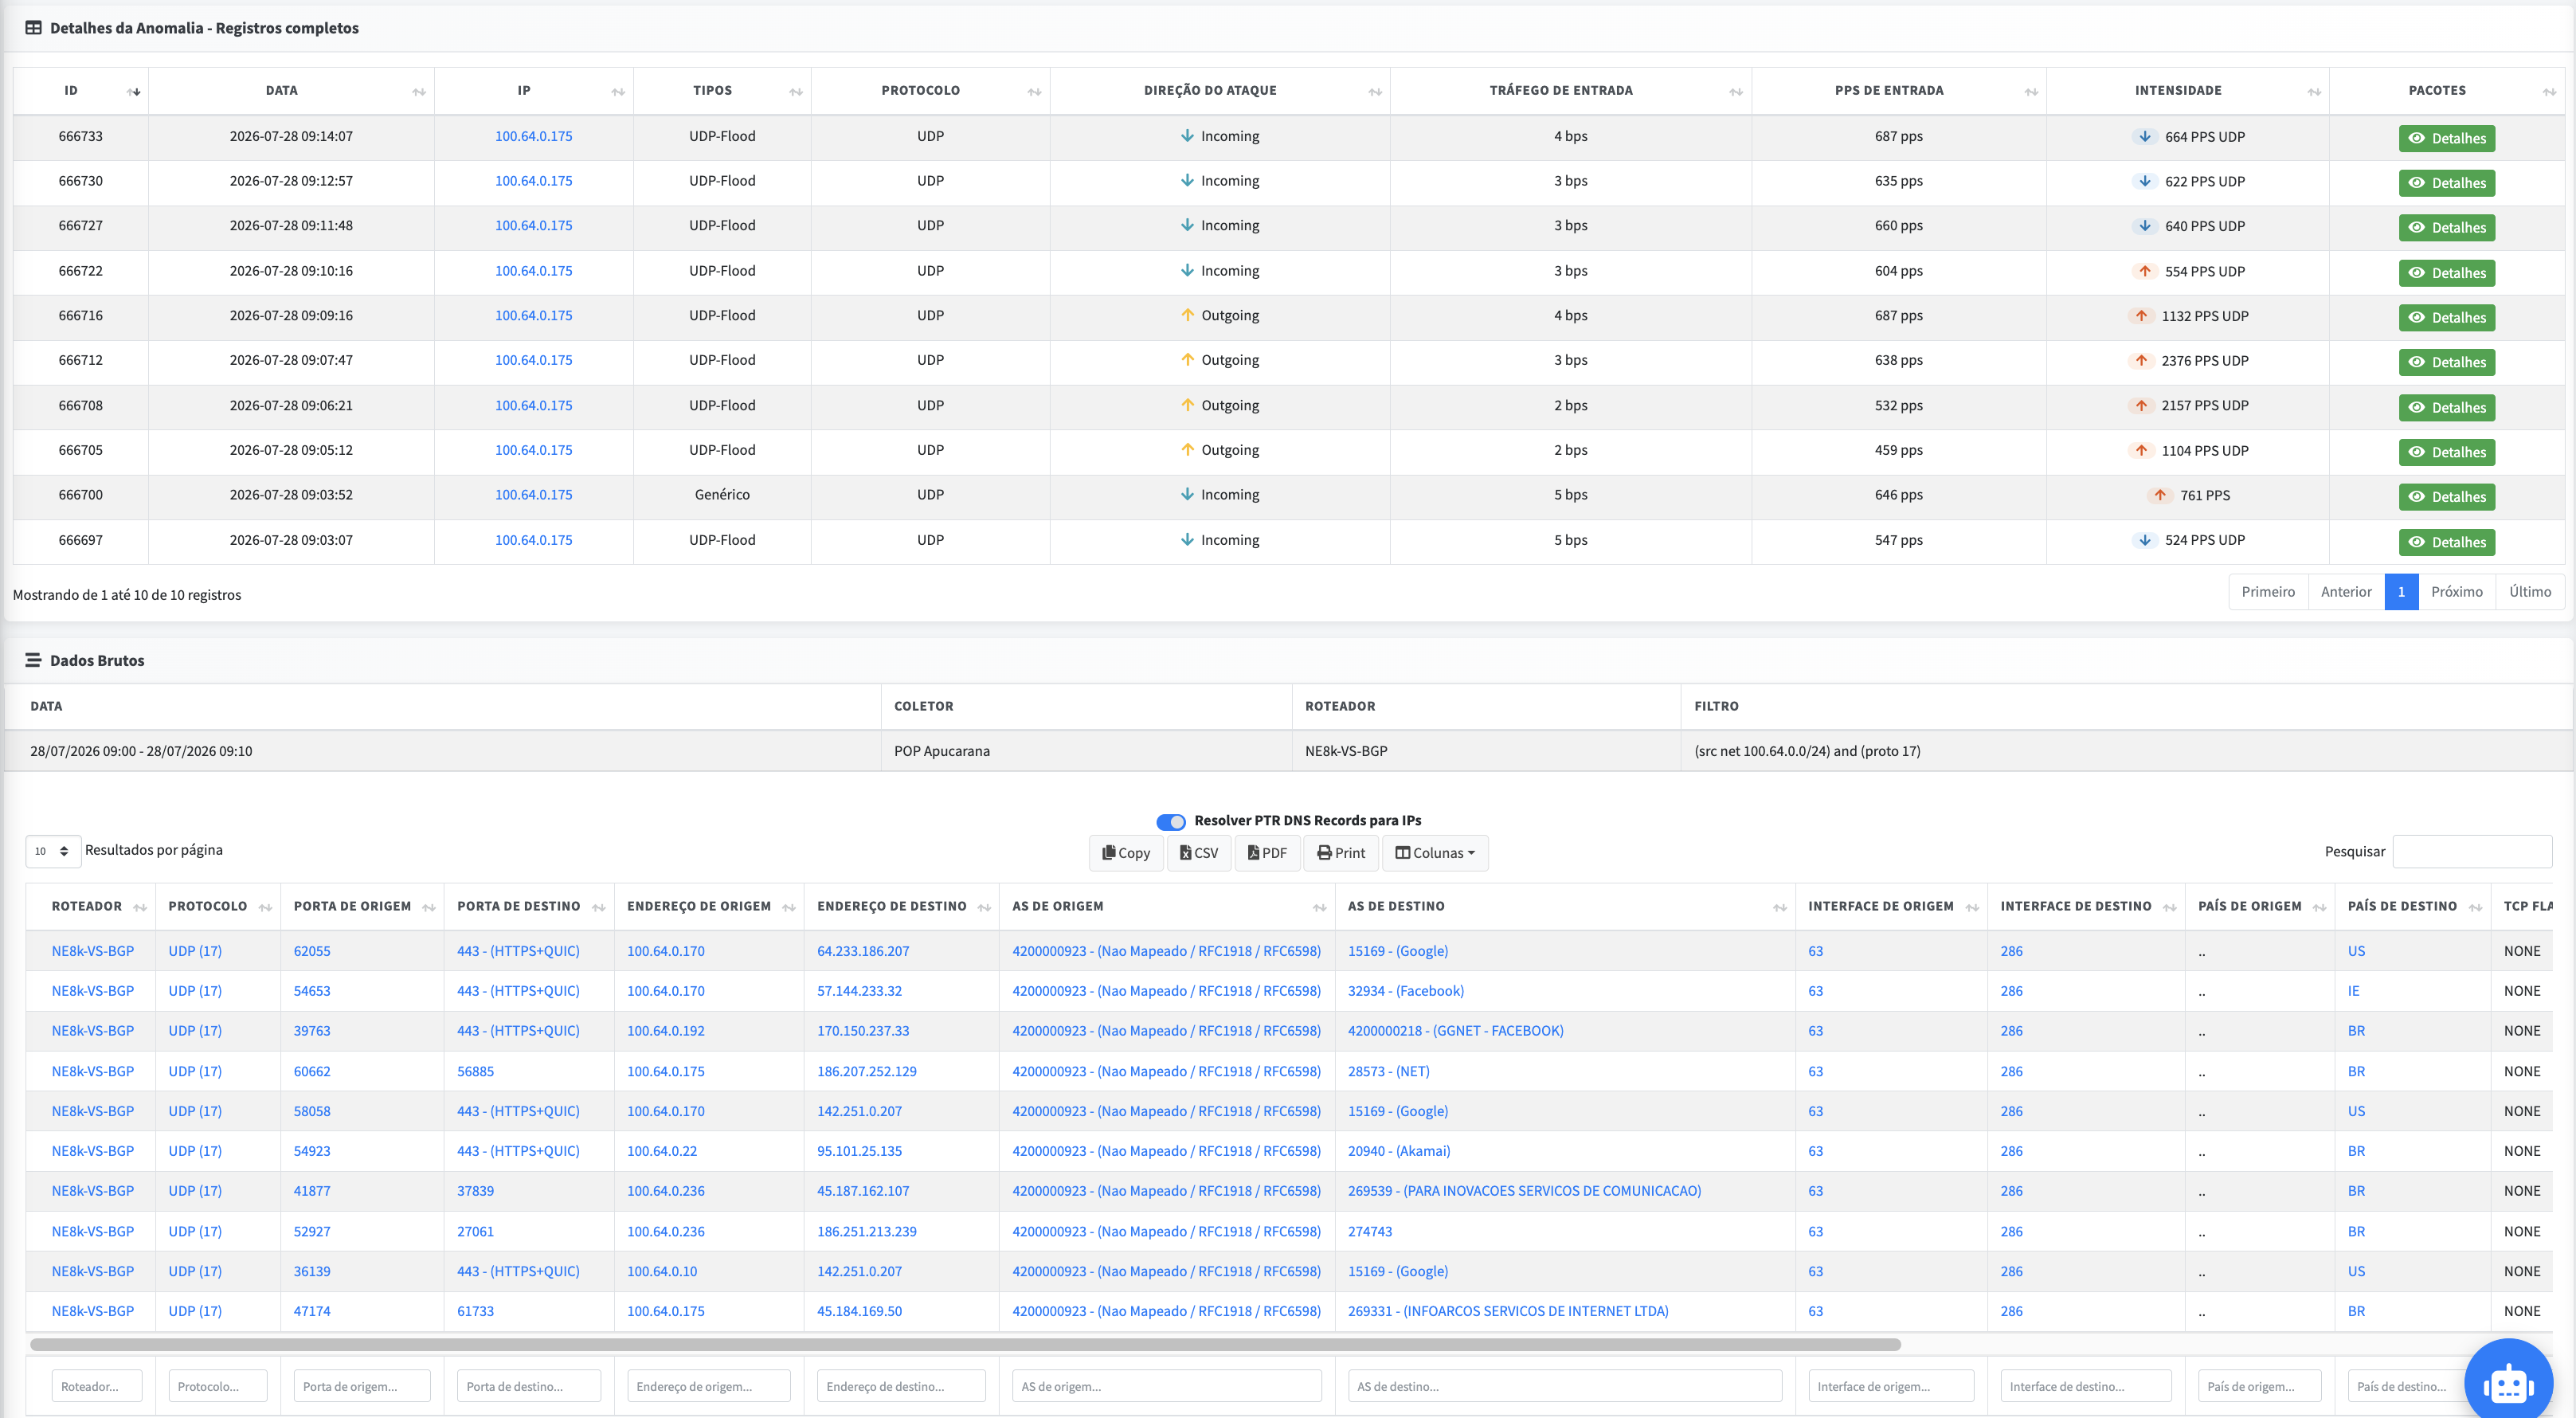Viewport: 2576px width, 1418px height.
Task: Open the Colunas dropdown
Action: click(1435, 853)
